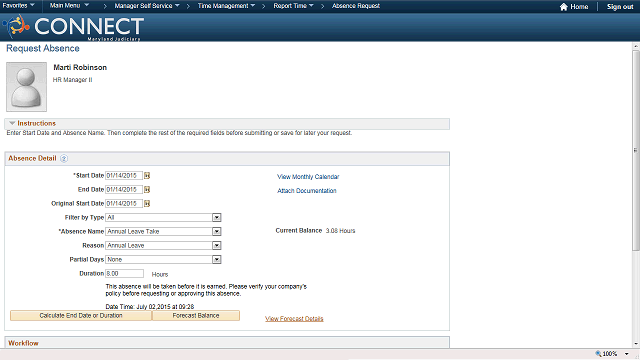Open calendar picker for Start Date

click(147, 176)
